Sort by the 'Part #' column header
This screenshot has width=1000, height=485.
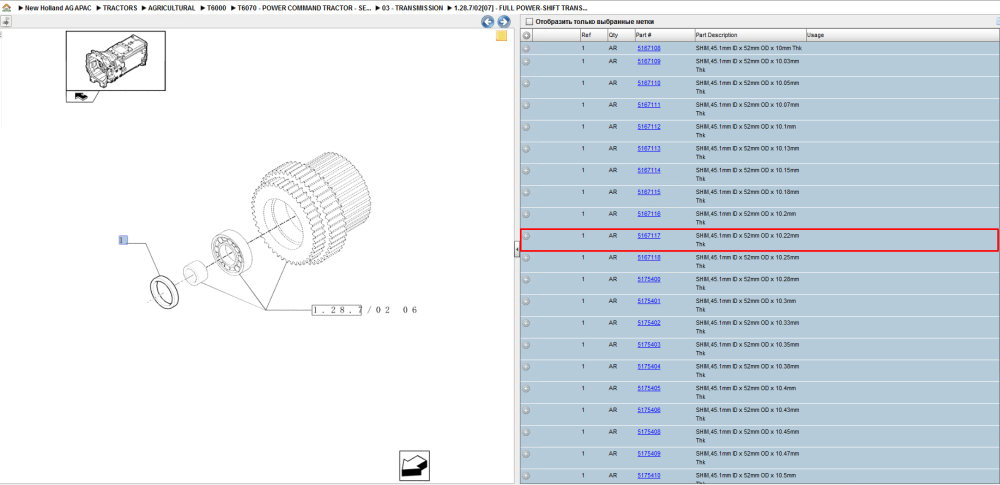tap(664, 35)
